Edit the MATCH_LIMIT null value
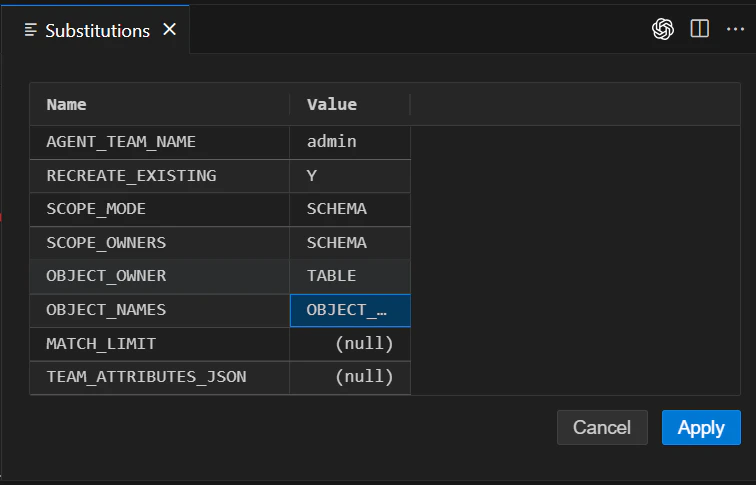 350,344
